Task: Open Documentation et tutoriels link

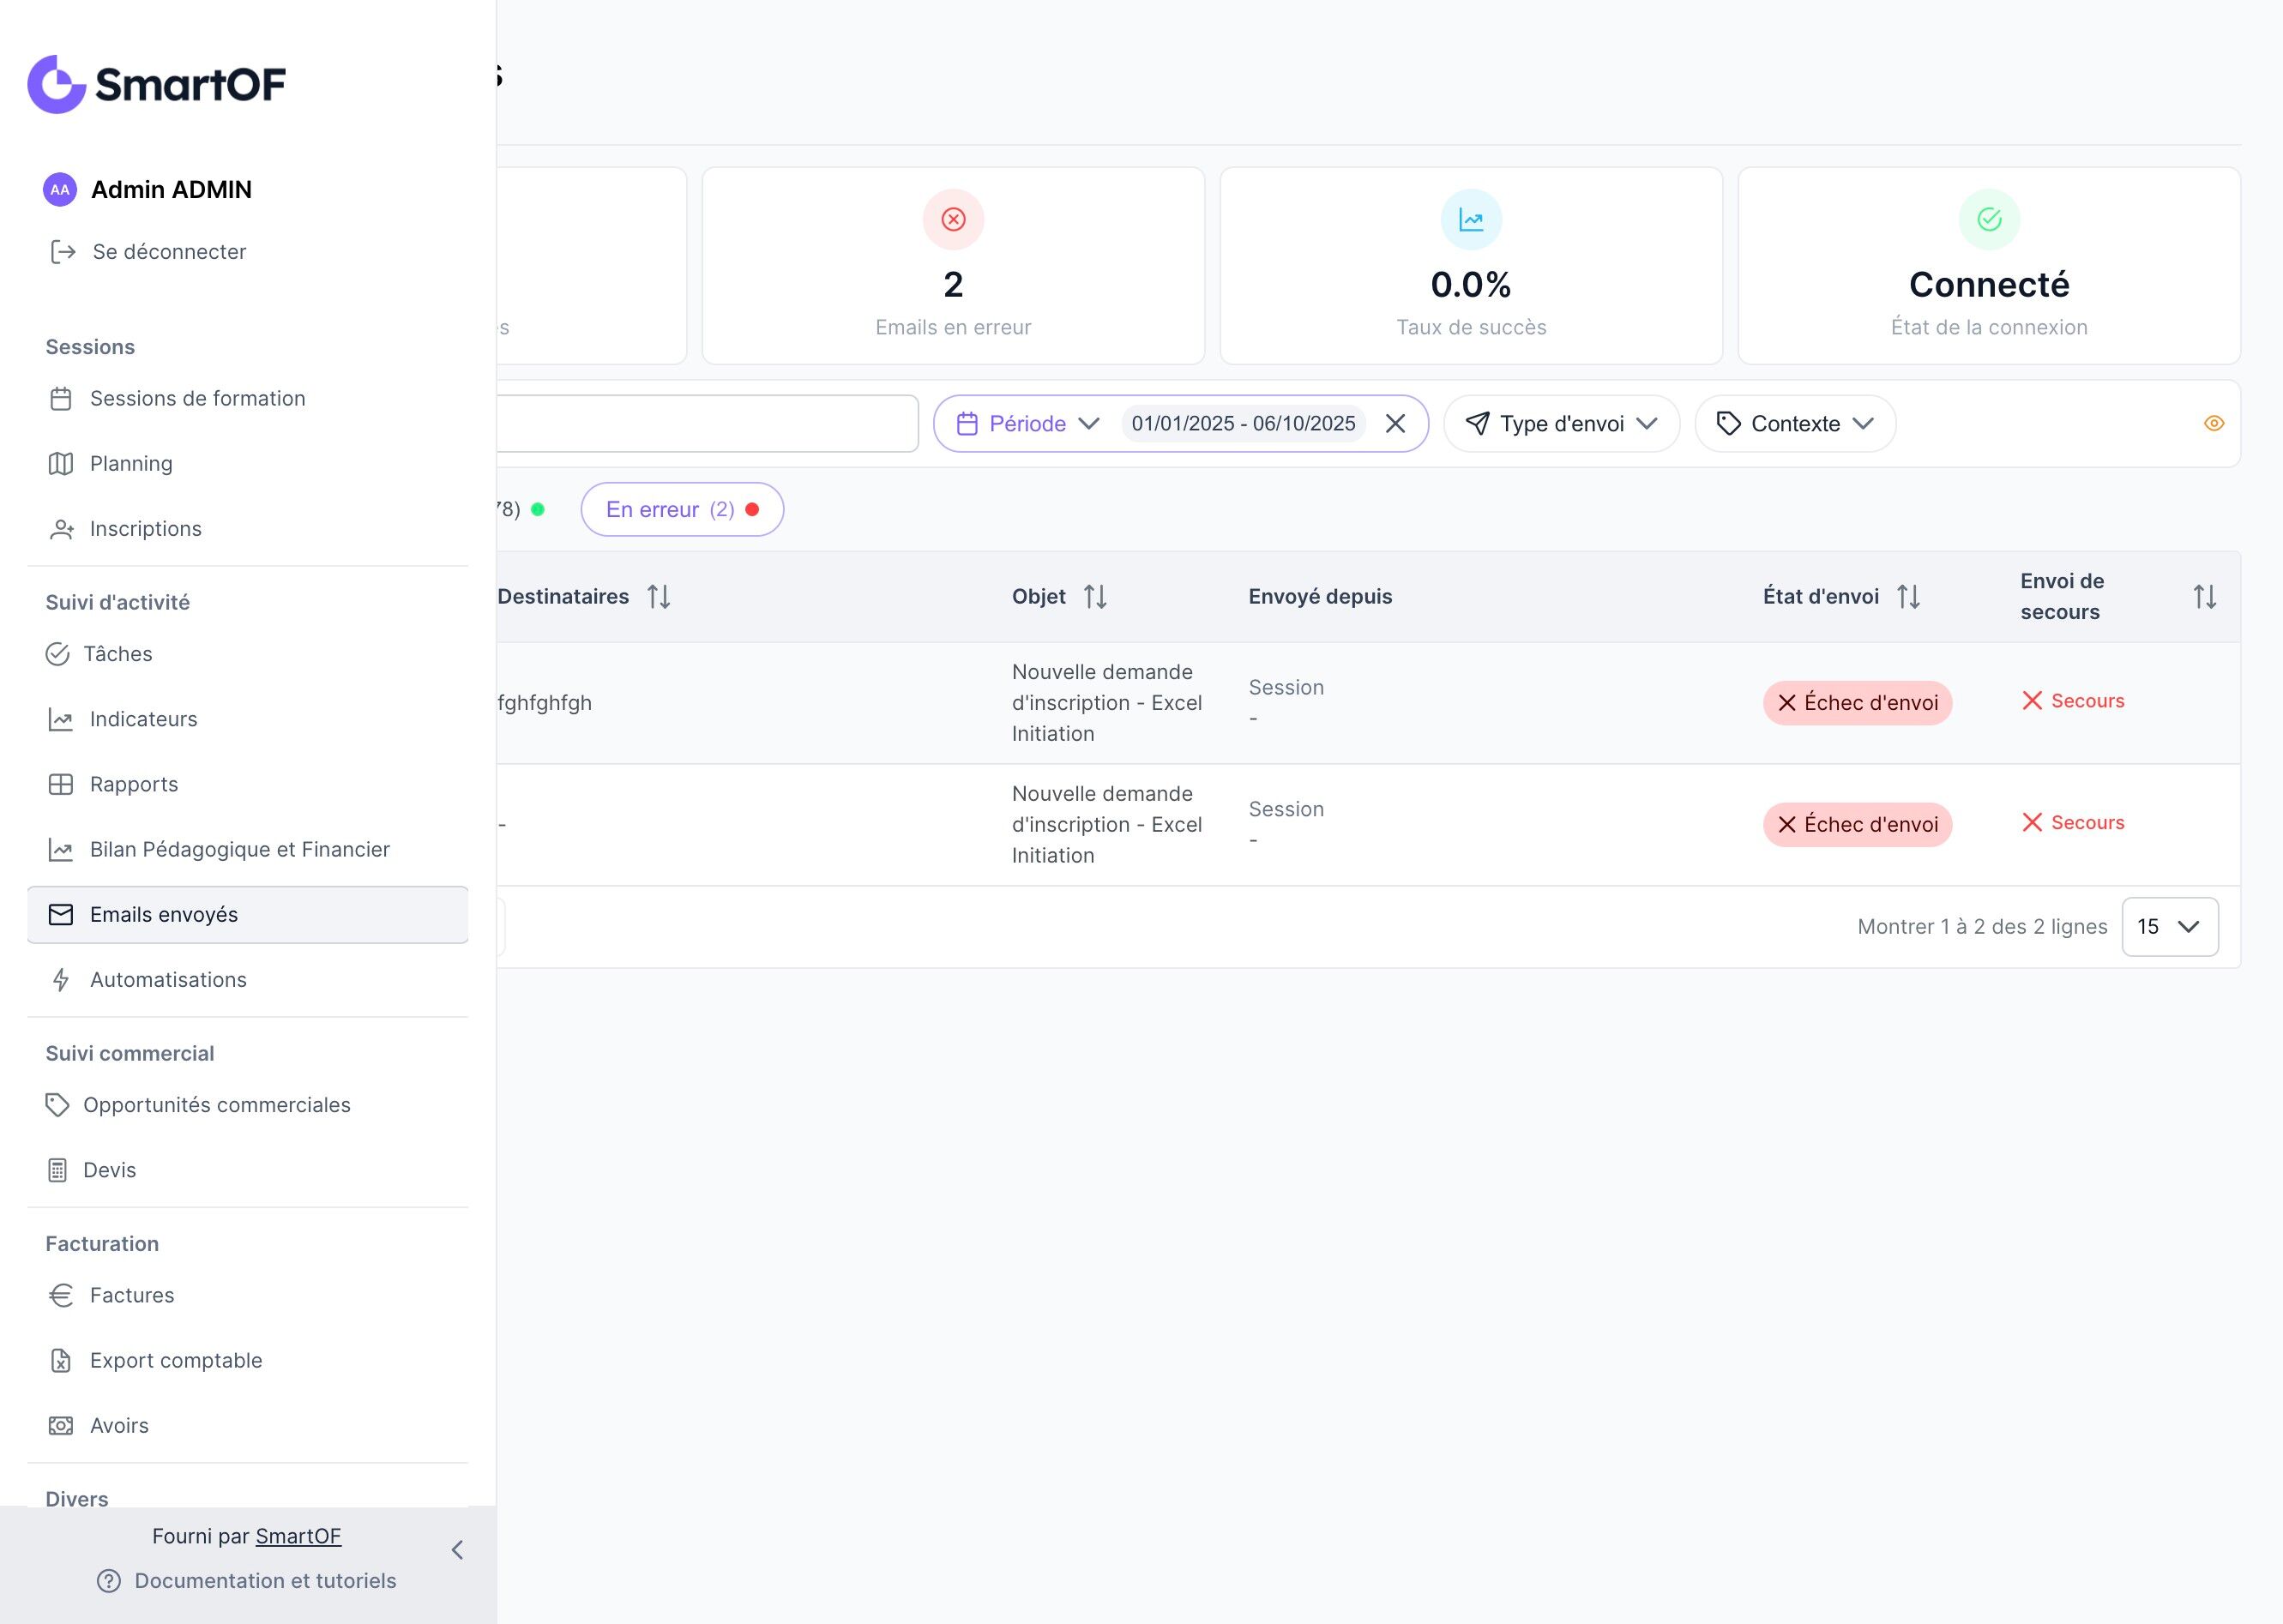Action: click(265, 1581)
